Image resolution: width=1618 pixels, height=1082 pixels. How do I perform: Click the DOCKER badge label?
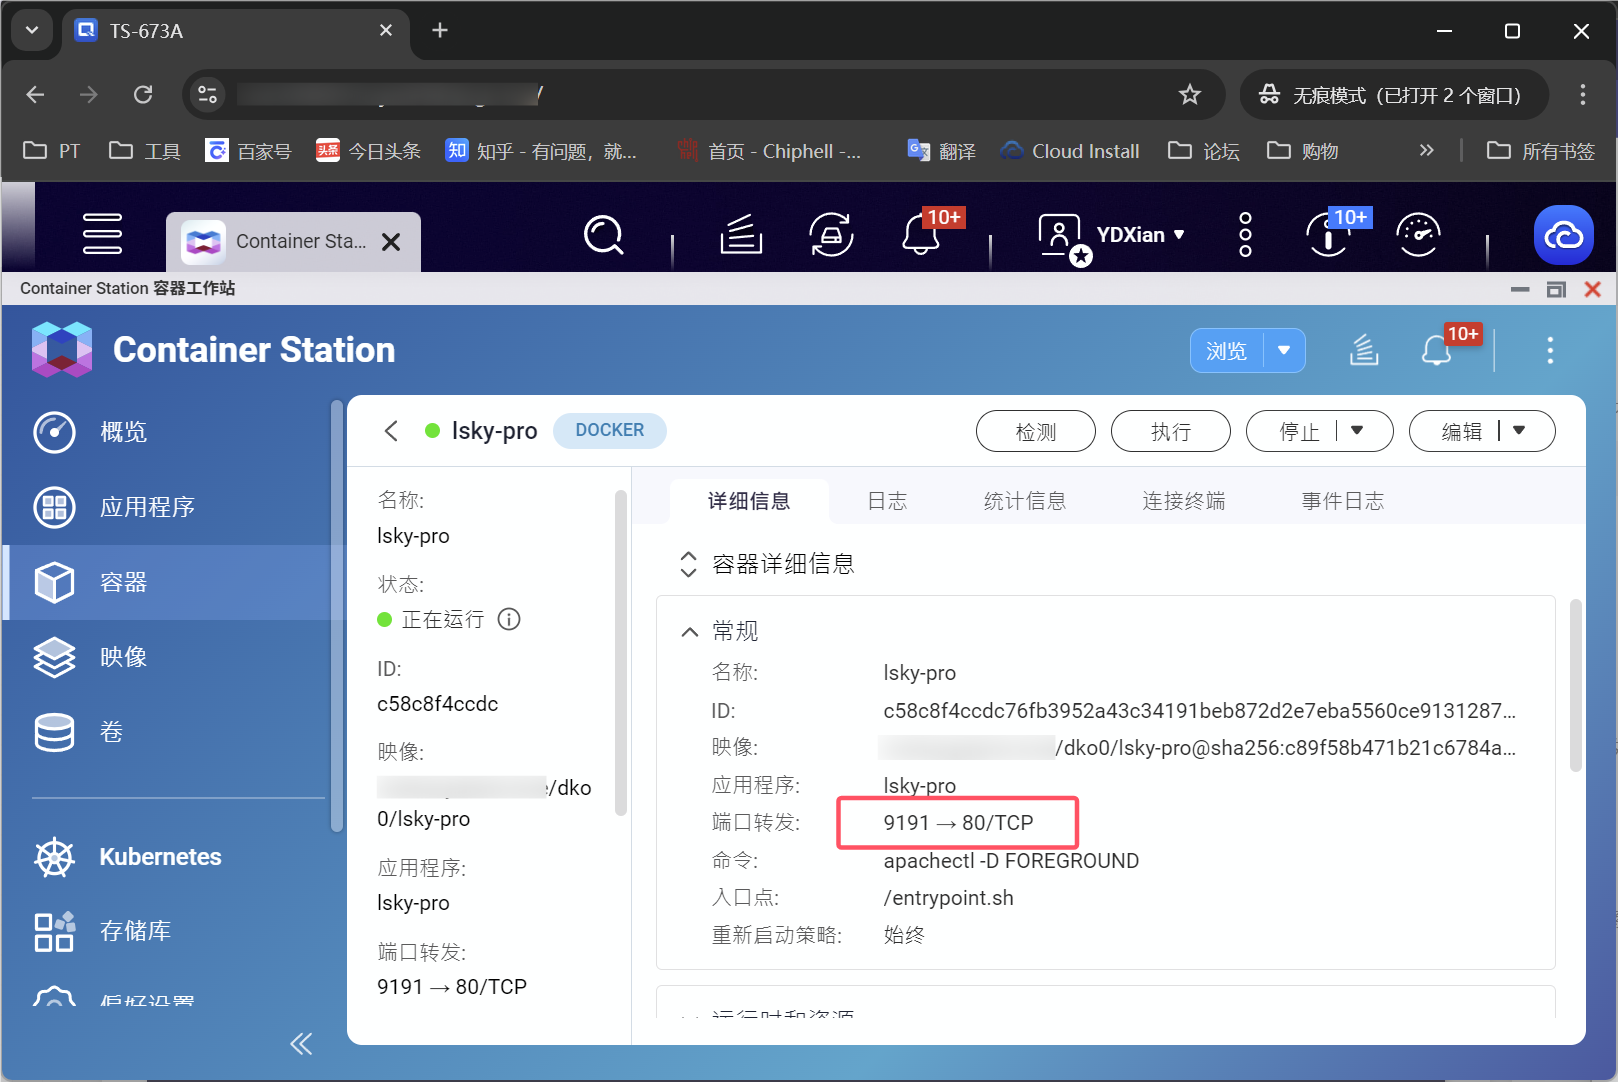609,430
